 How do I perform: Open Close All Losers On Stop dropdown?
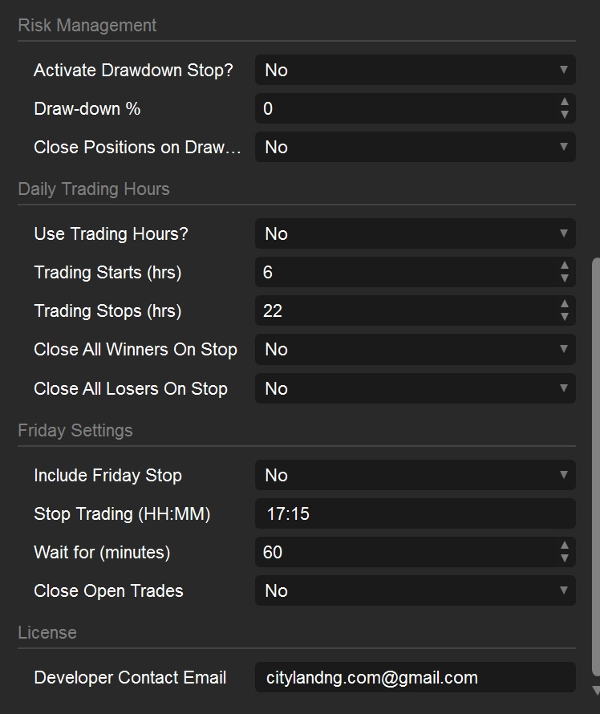pyautogui.click(x=415, y=388)
